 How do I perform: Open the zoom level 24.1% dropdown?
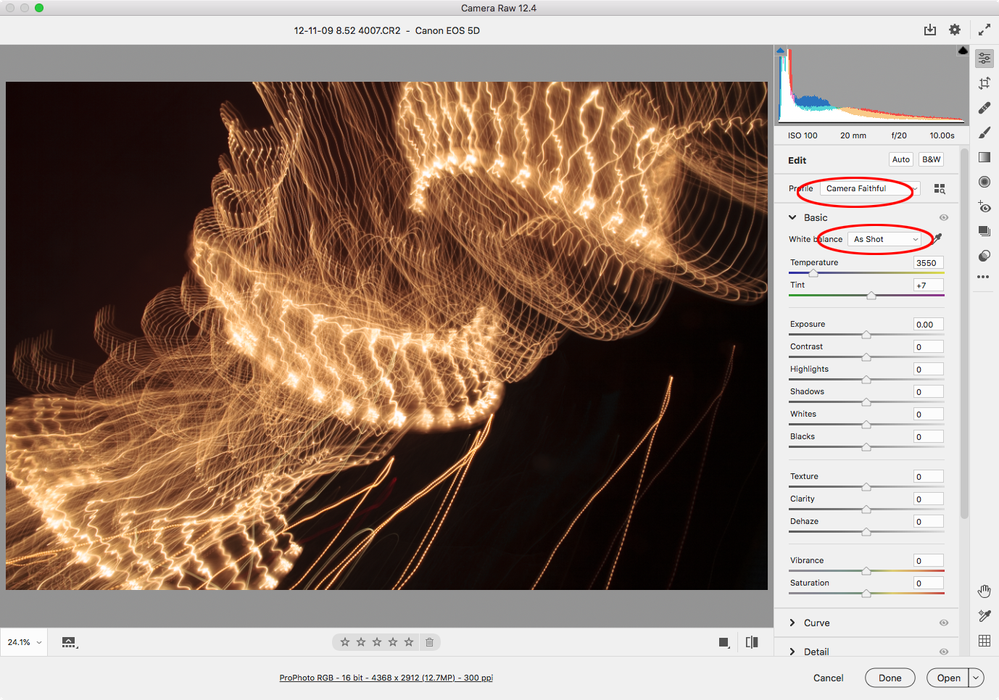point(24,642)
